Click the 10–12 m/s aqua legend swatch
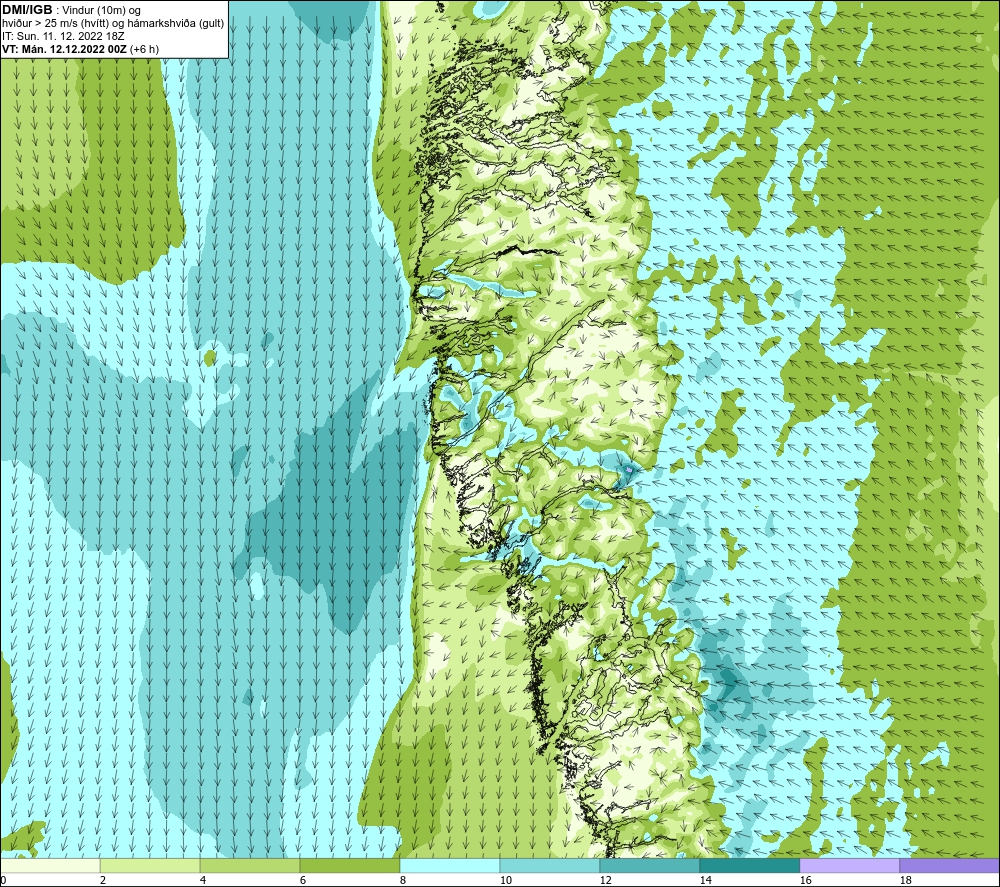 tap(550, 866)
